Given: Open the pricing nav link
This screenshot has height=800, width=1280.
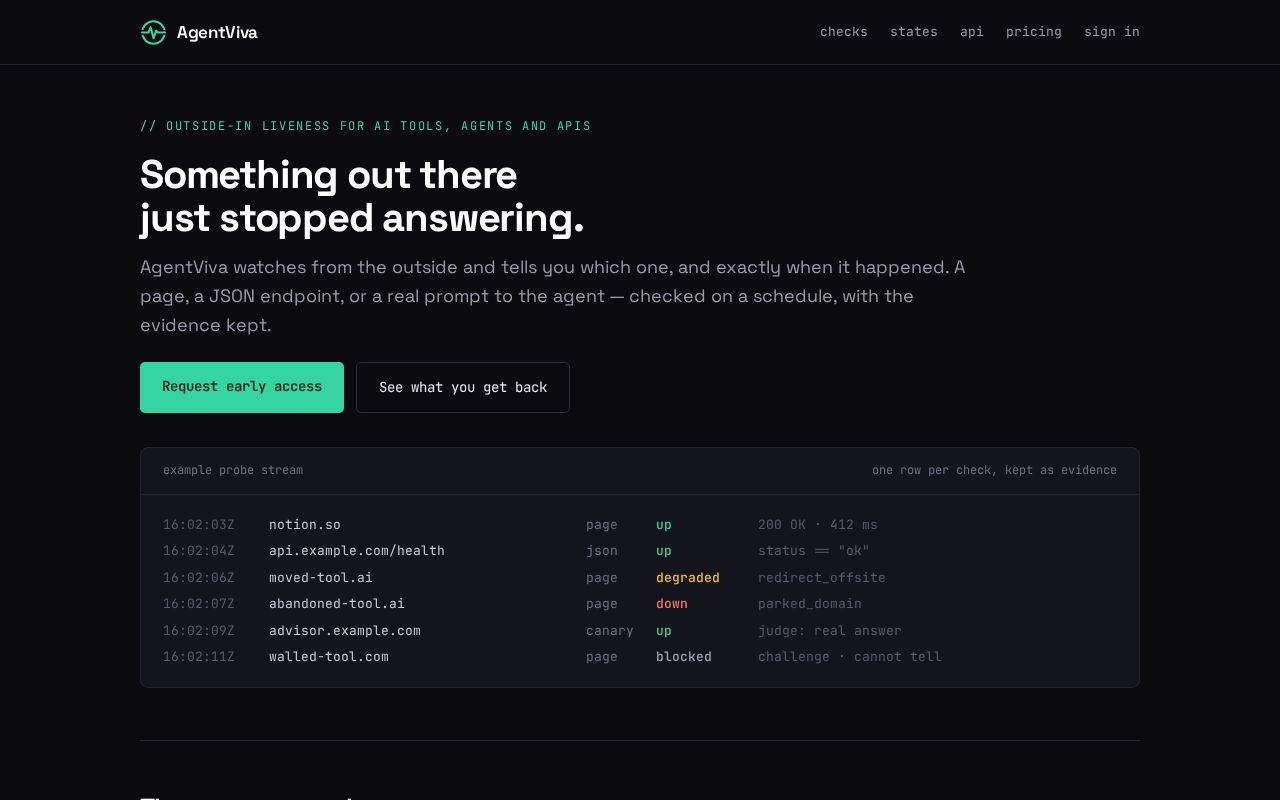Looking at the screenshot, I should 1034,32.
